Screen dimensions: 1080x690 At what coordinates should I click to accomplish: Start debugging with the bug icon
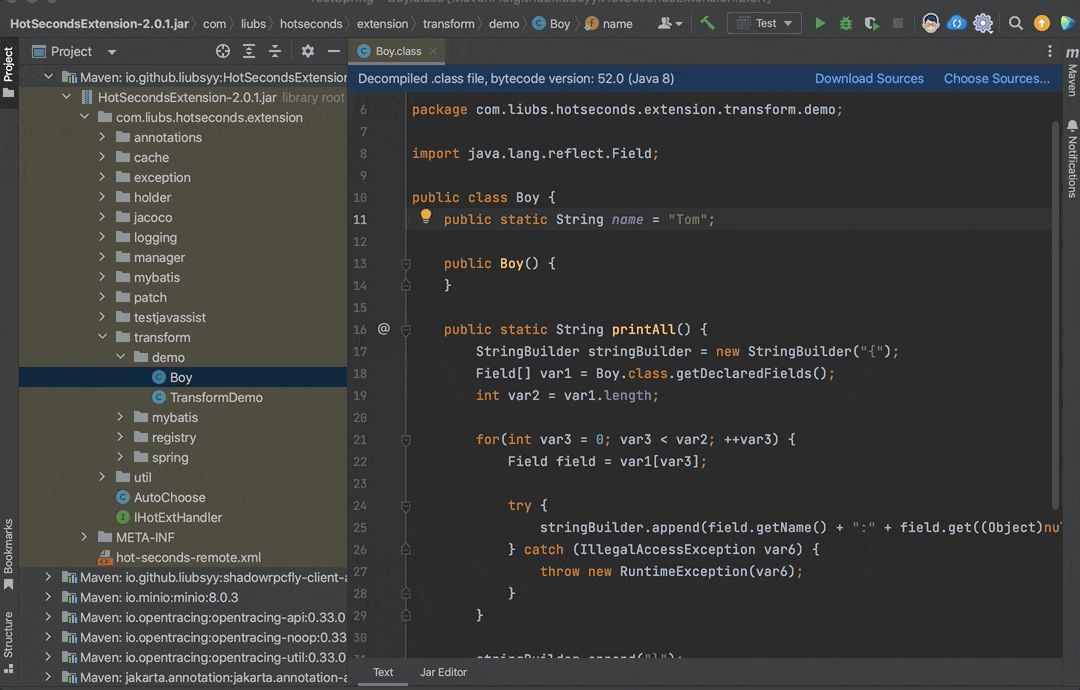[846, 22]
